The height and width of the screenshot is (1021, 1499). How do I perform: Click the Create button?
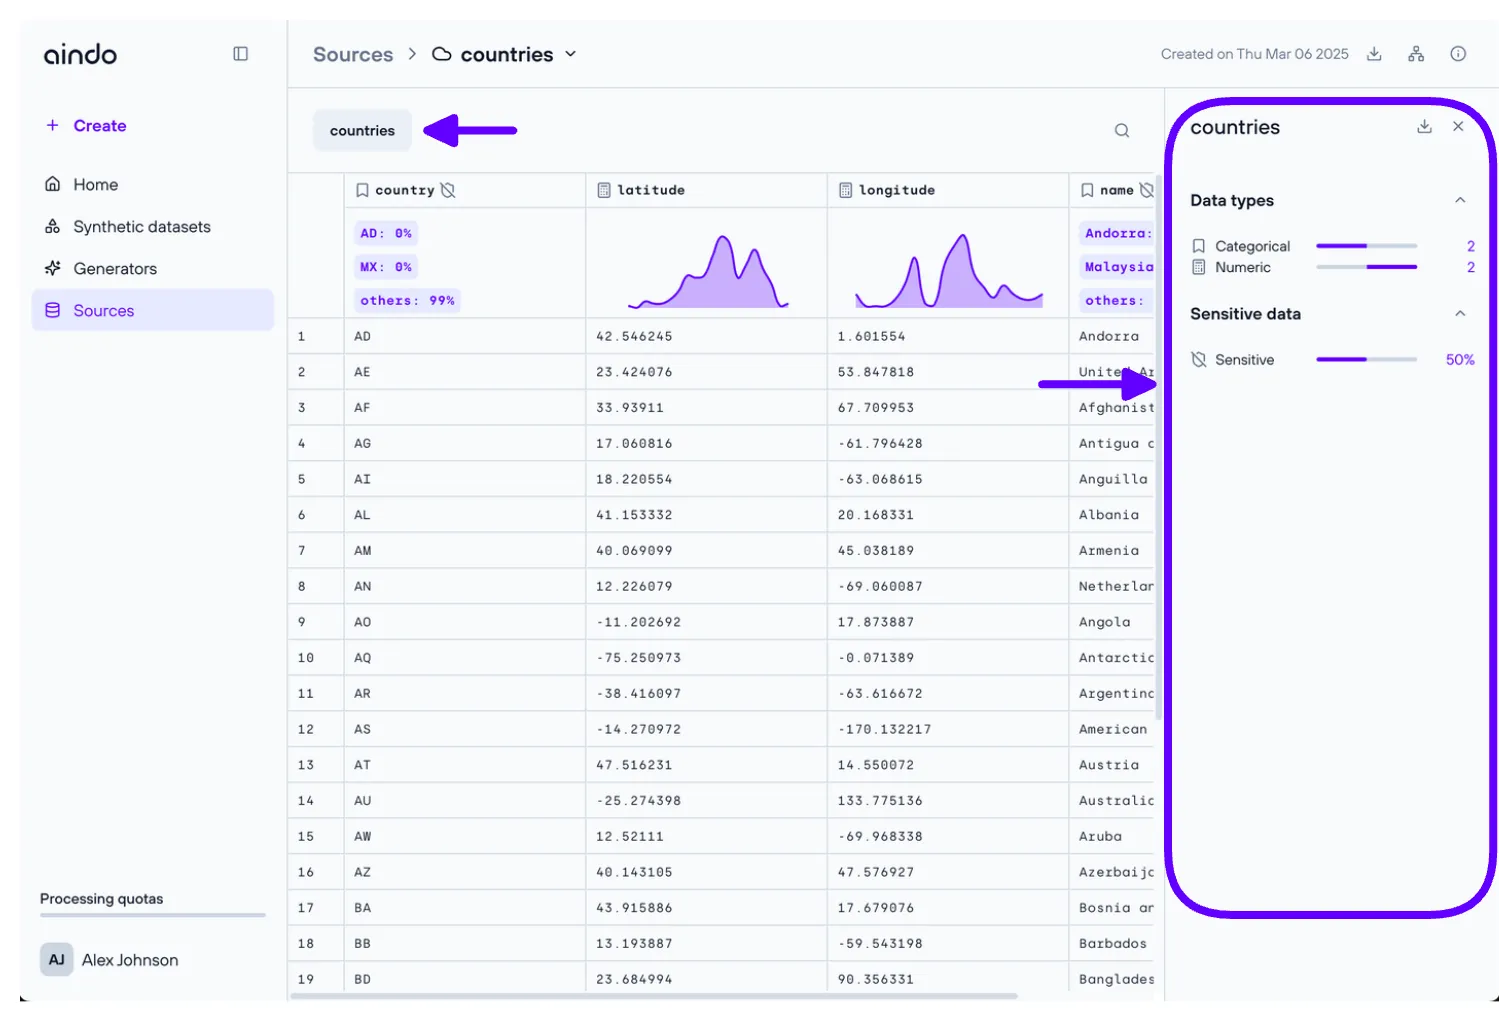(x=87, y=126)
